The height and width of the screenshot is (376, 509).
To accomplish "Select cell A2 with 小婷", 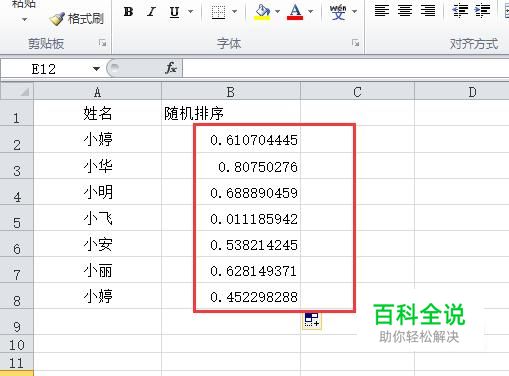I will coord(97,139).
